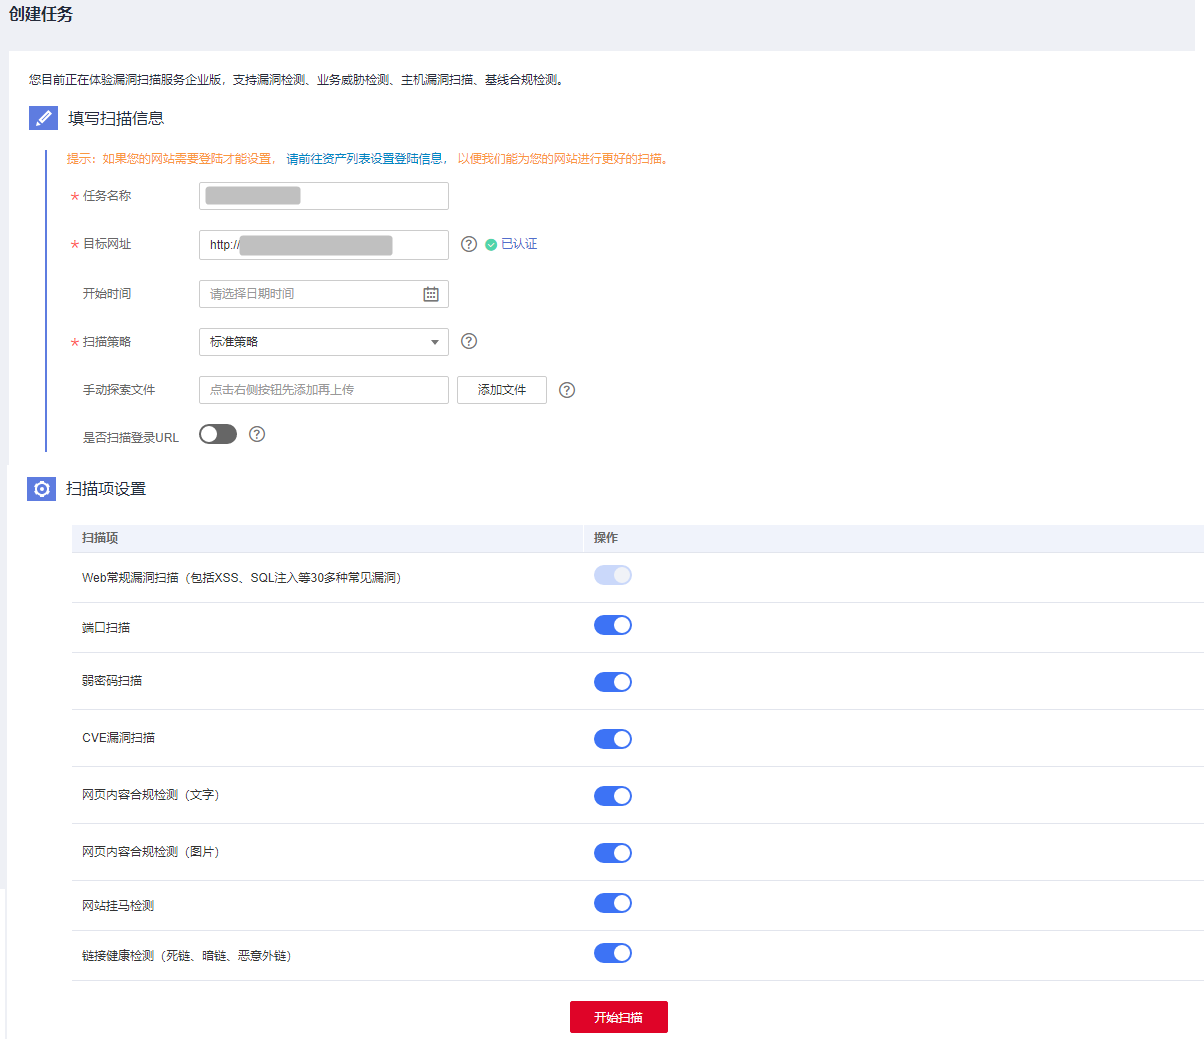Click the 开始时间 date time picker field

tap(312, 294)
